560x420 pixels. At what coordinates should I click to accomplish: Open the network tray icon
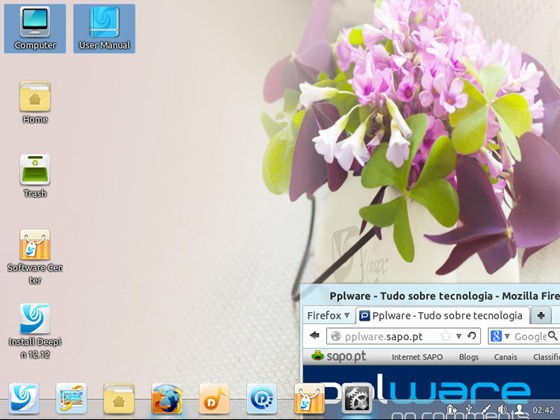486,410
